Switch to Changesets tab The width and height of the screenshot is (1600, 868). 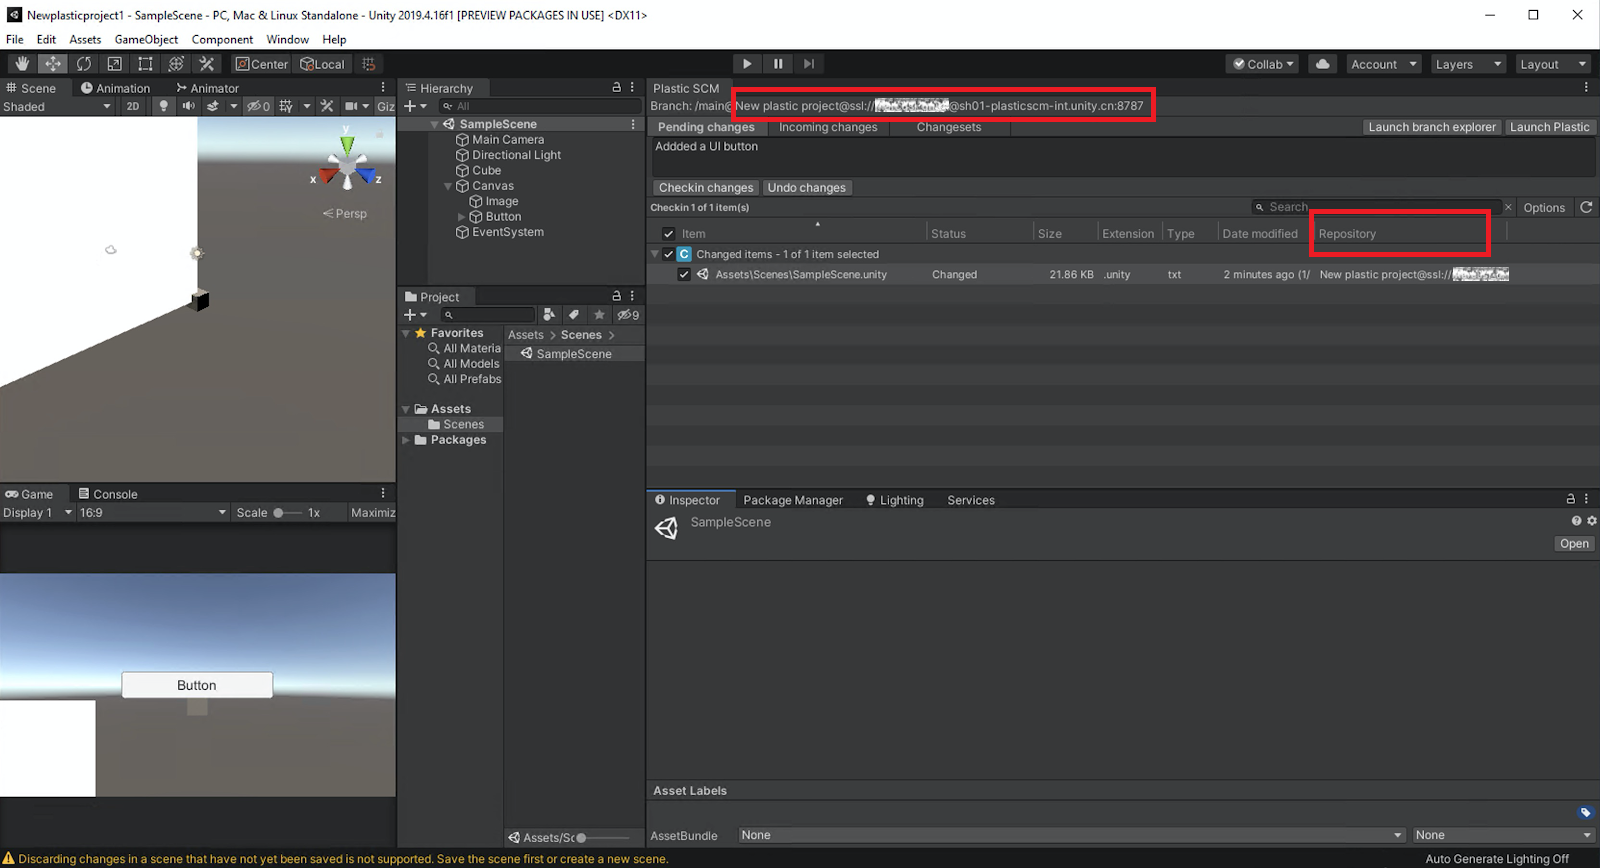949,127
